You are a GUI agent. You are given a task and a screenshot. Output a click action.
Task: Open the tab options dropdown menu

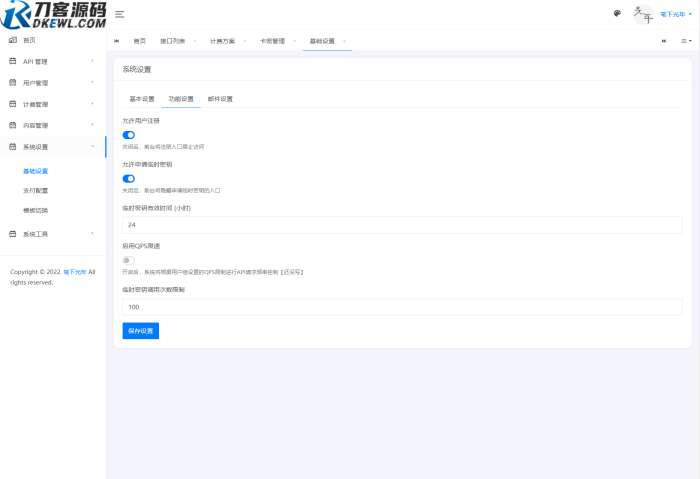[x=686, y=41]
